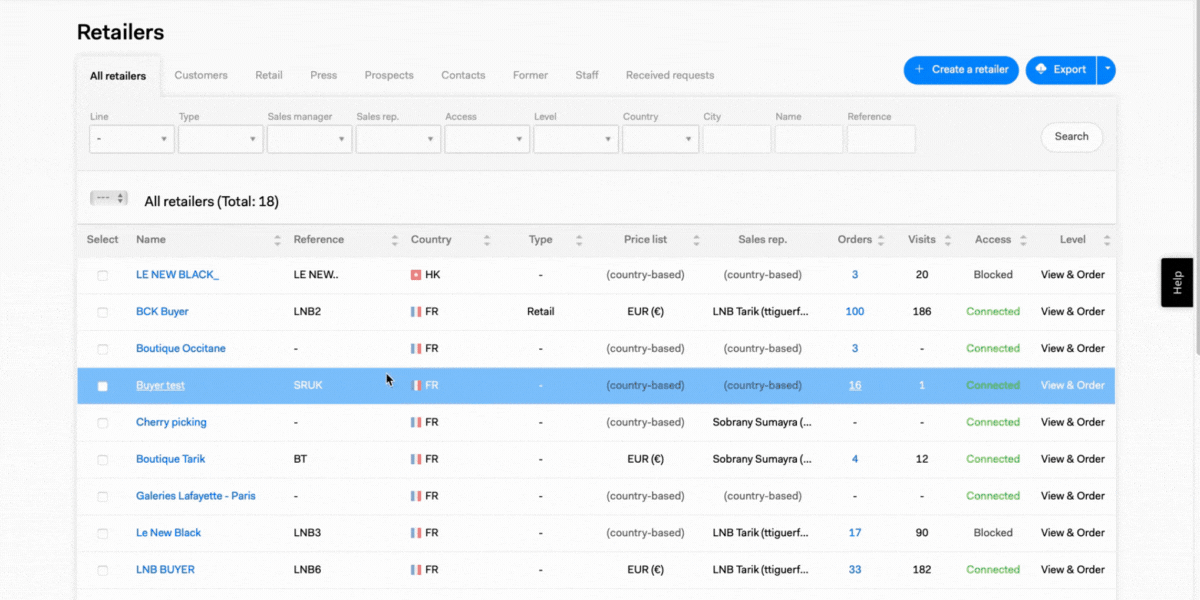Open the 33 orders link for LNB BUYER

pyautogui.click(x=855, y=570)
